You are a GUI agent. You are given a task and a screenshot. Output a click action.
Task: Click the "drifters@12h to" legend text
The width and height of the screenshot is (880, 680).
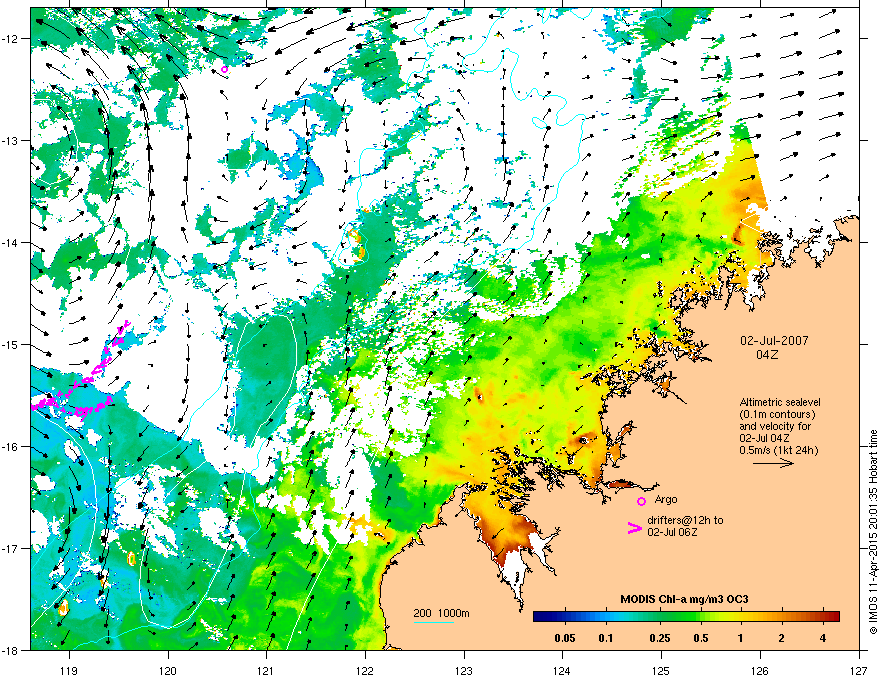pyautogui.click(x=685, y=520)
